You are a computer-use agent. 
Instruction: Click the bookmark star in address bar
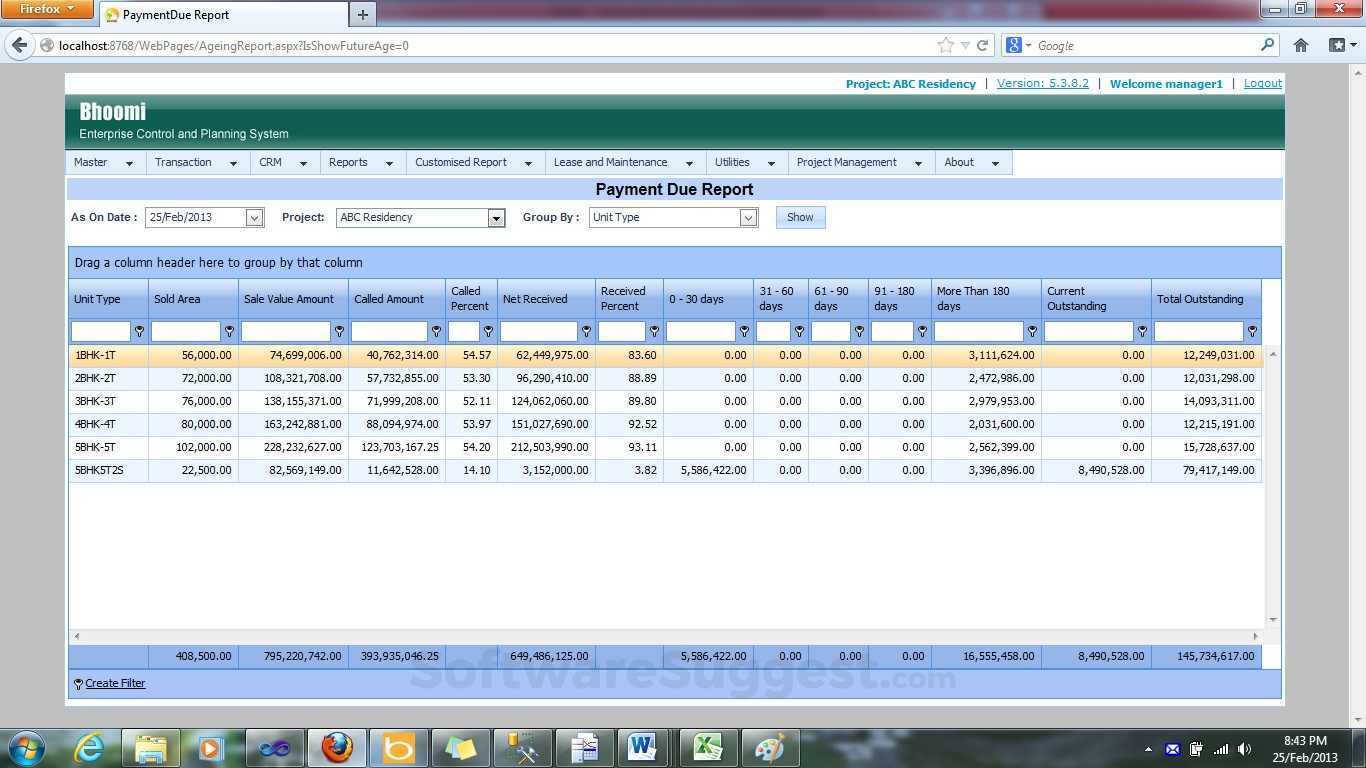945,45
